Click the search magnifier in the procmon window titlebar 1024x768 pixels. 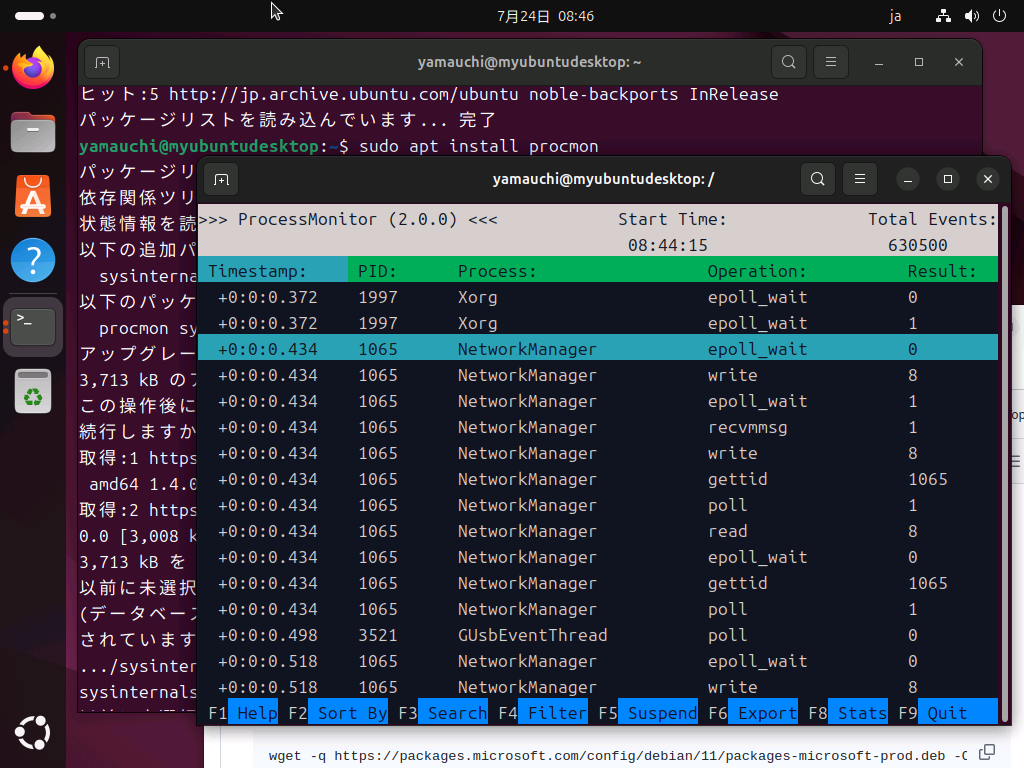coord(817,179)
